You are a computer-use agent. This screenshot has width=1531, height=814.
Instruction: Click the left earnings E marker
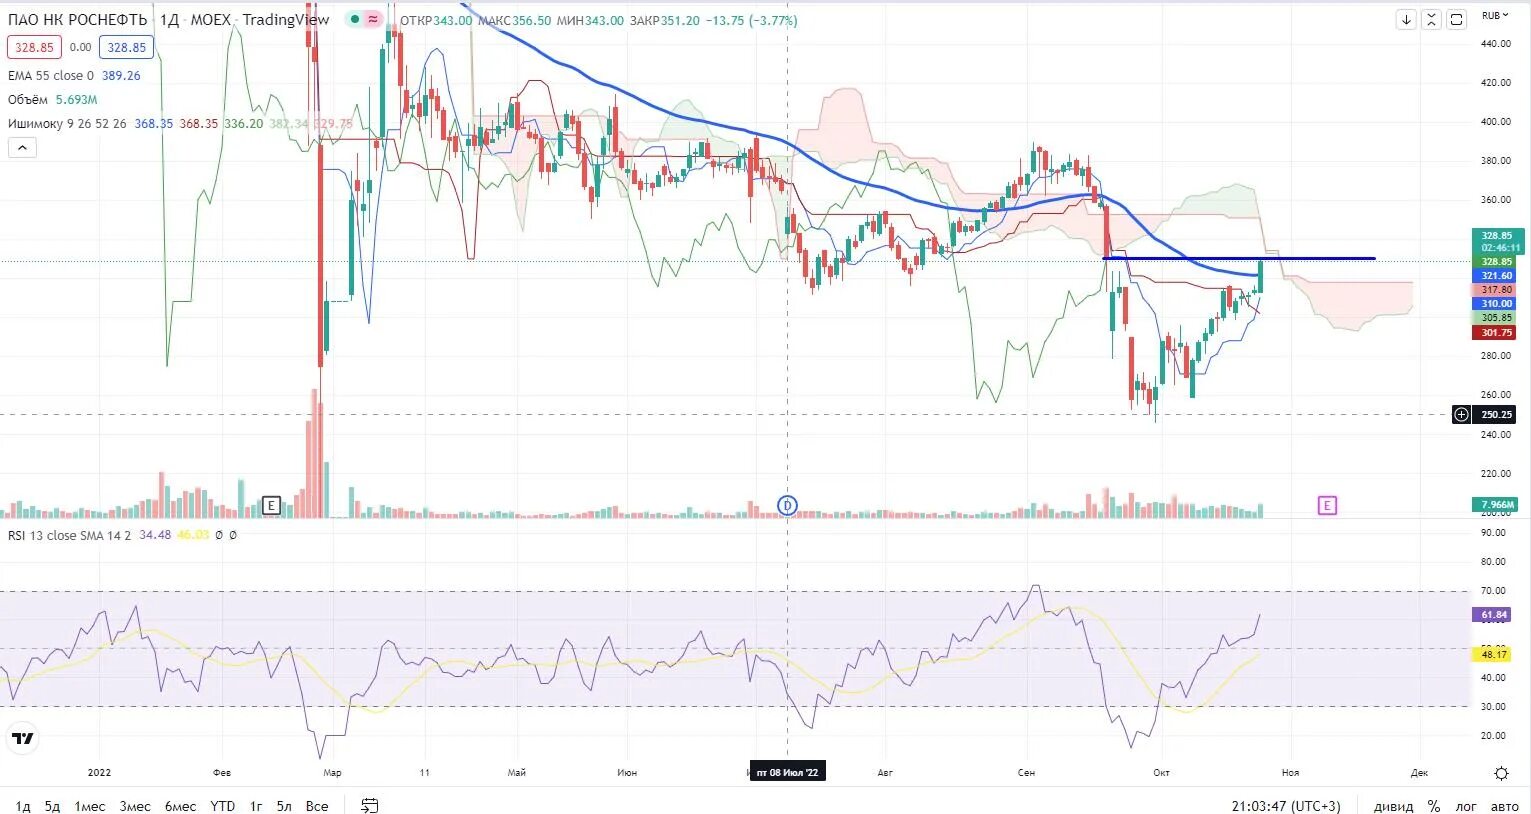[x=271, y=506]
